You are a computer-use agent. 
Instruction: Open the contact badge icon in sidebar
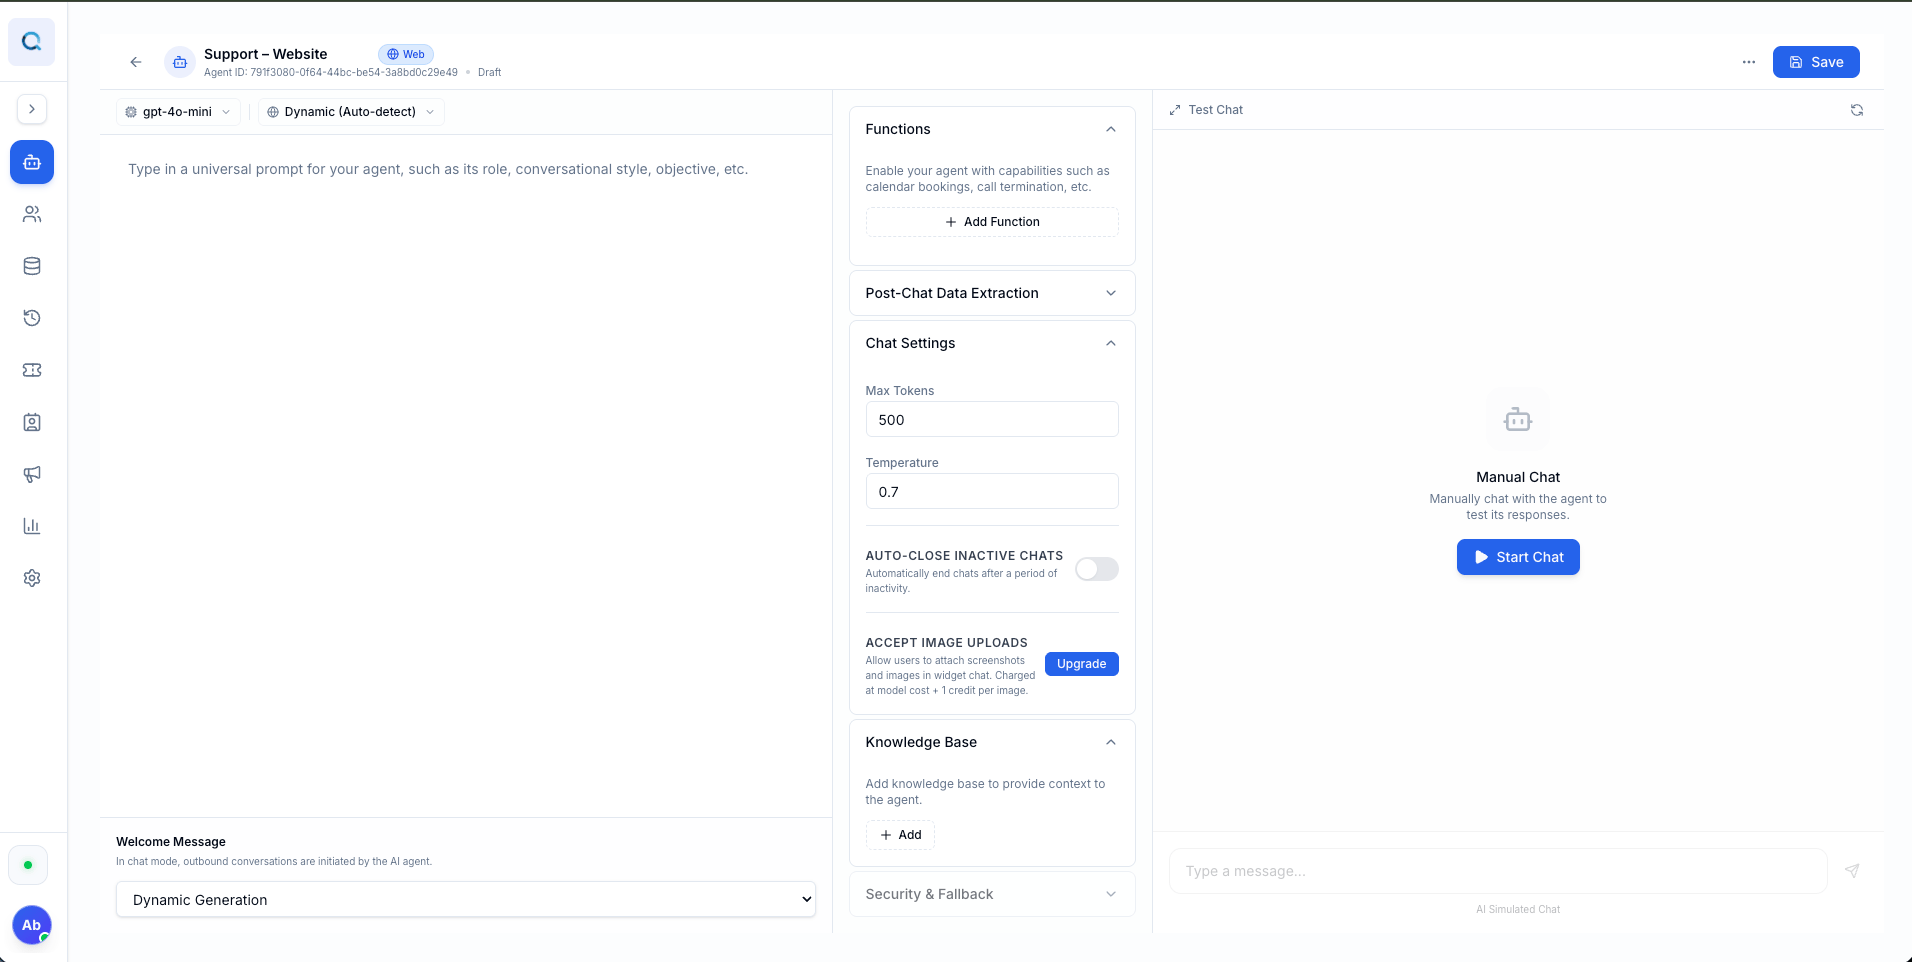pos(32,422)
